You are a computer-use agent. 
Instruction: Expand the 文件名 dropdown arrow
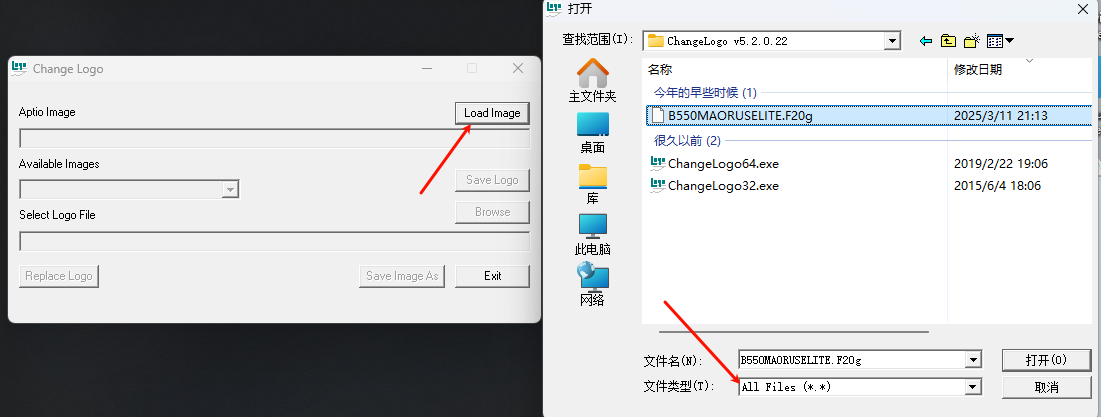(973, 360)
